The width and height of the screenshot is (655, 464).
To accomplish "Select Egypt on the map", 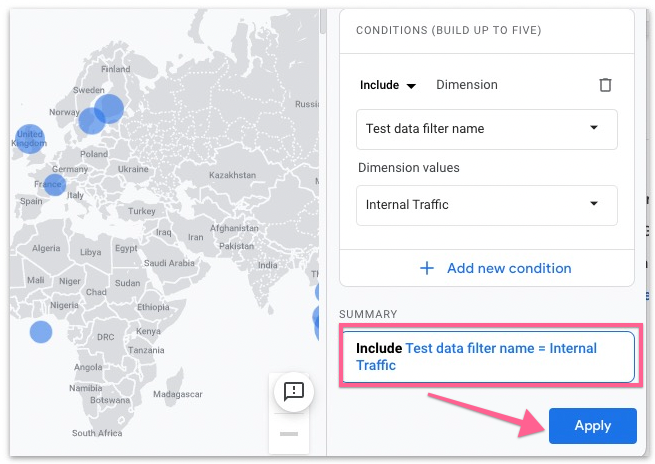I will coord(126,248).
